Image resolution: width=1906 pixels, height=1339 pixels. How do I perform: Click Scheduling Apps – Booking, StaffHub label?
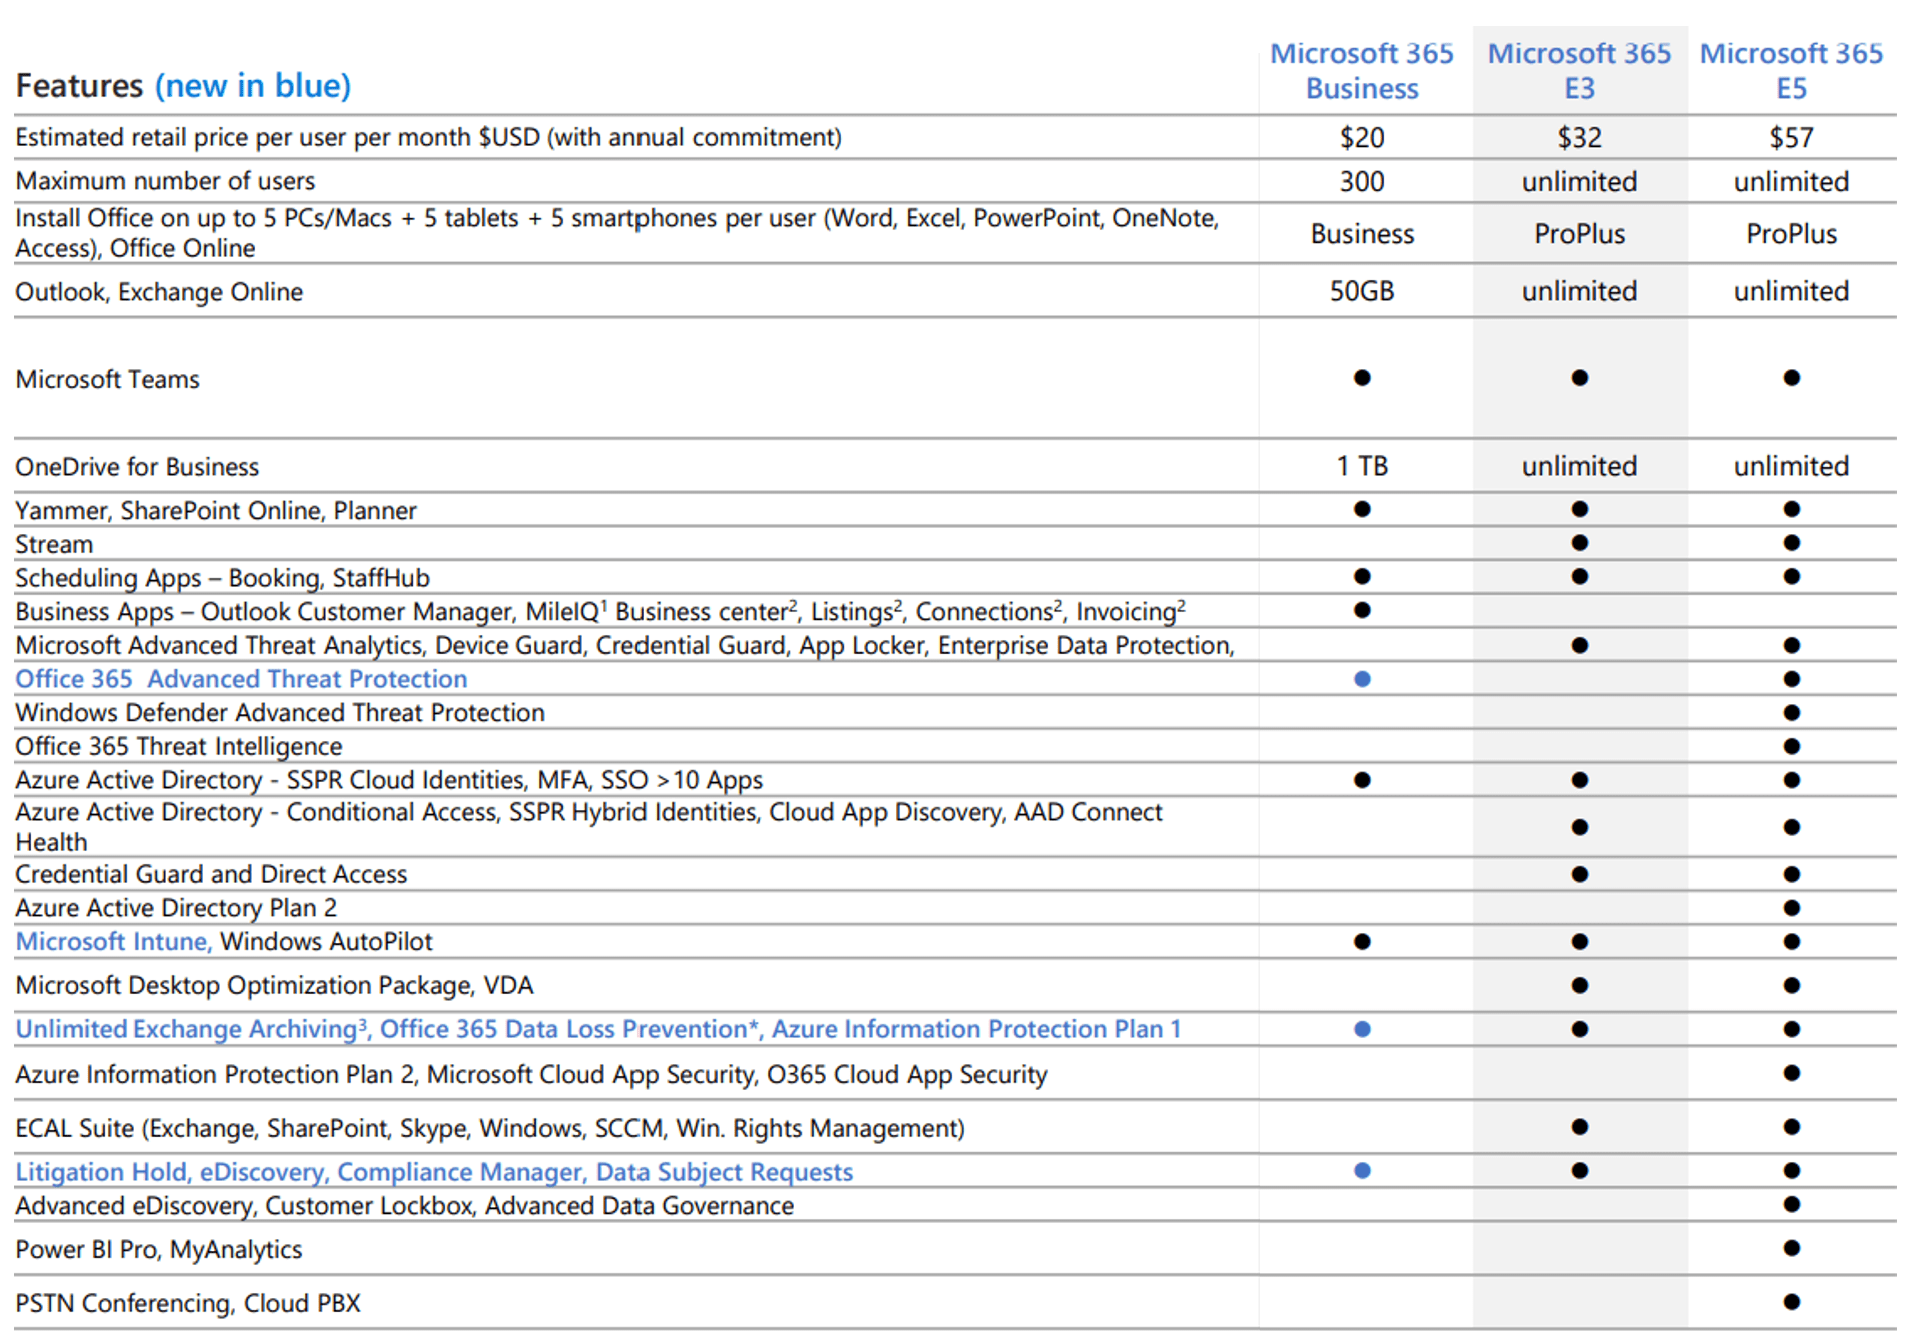pos(222,578)
